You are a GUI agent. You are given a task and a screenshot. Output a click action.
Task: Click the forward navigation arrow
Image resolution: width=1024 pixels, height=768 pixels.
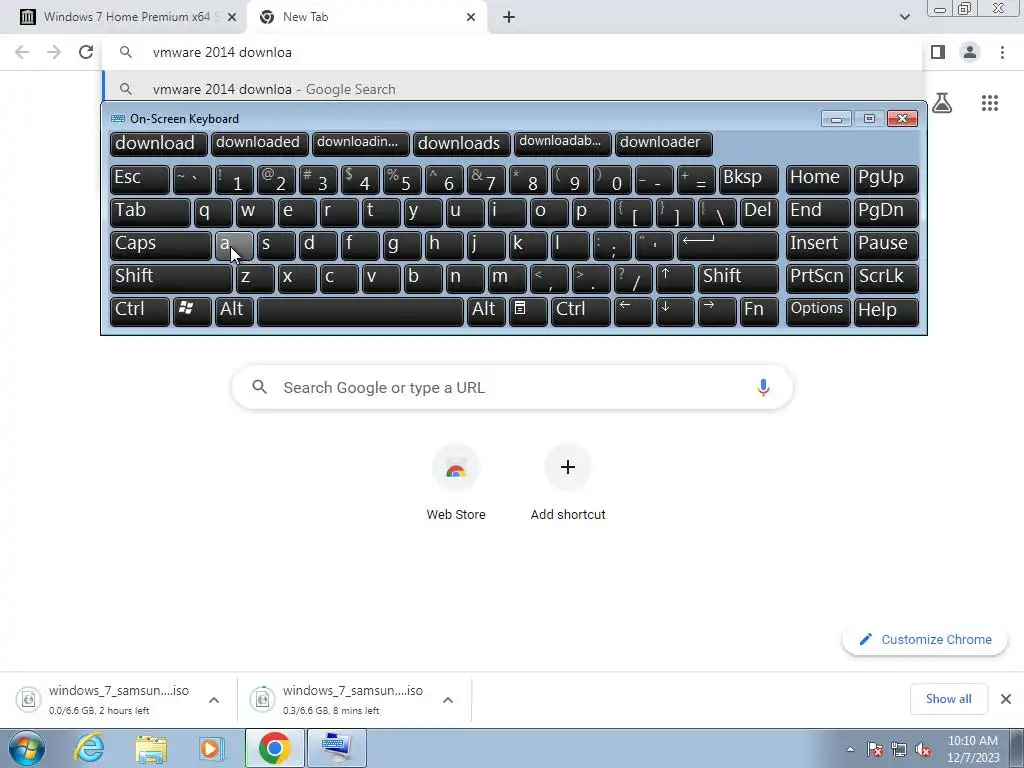click(54, 52)
